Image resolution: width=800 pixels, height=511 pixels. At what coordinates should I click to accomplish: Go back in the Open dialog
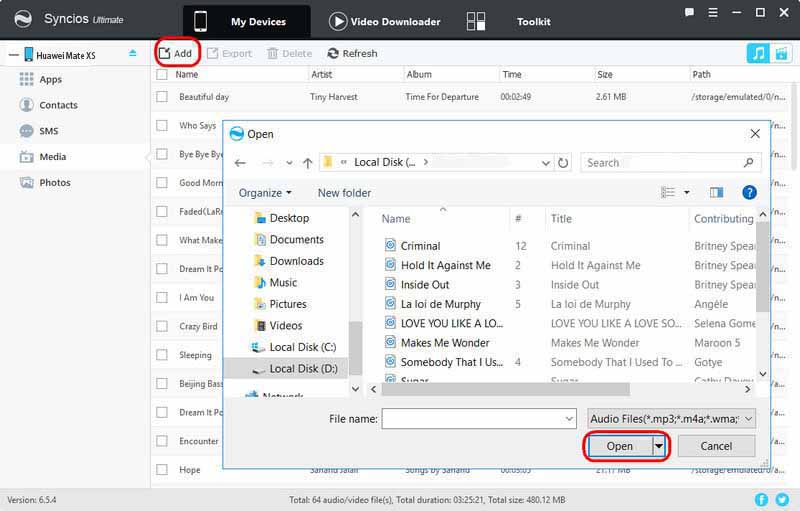pos(240,163)
